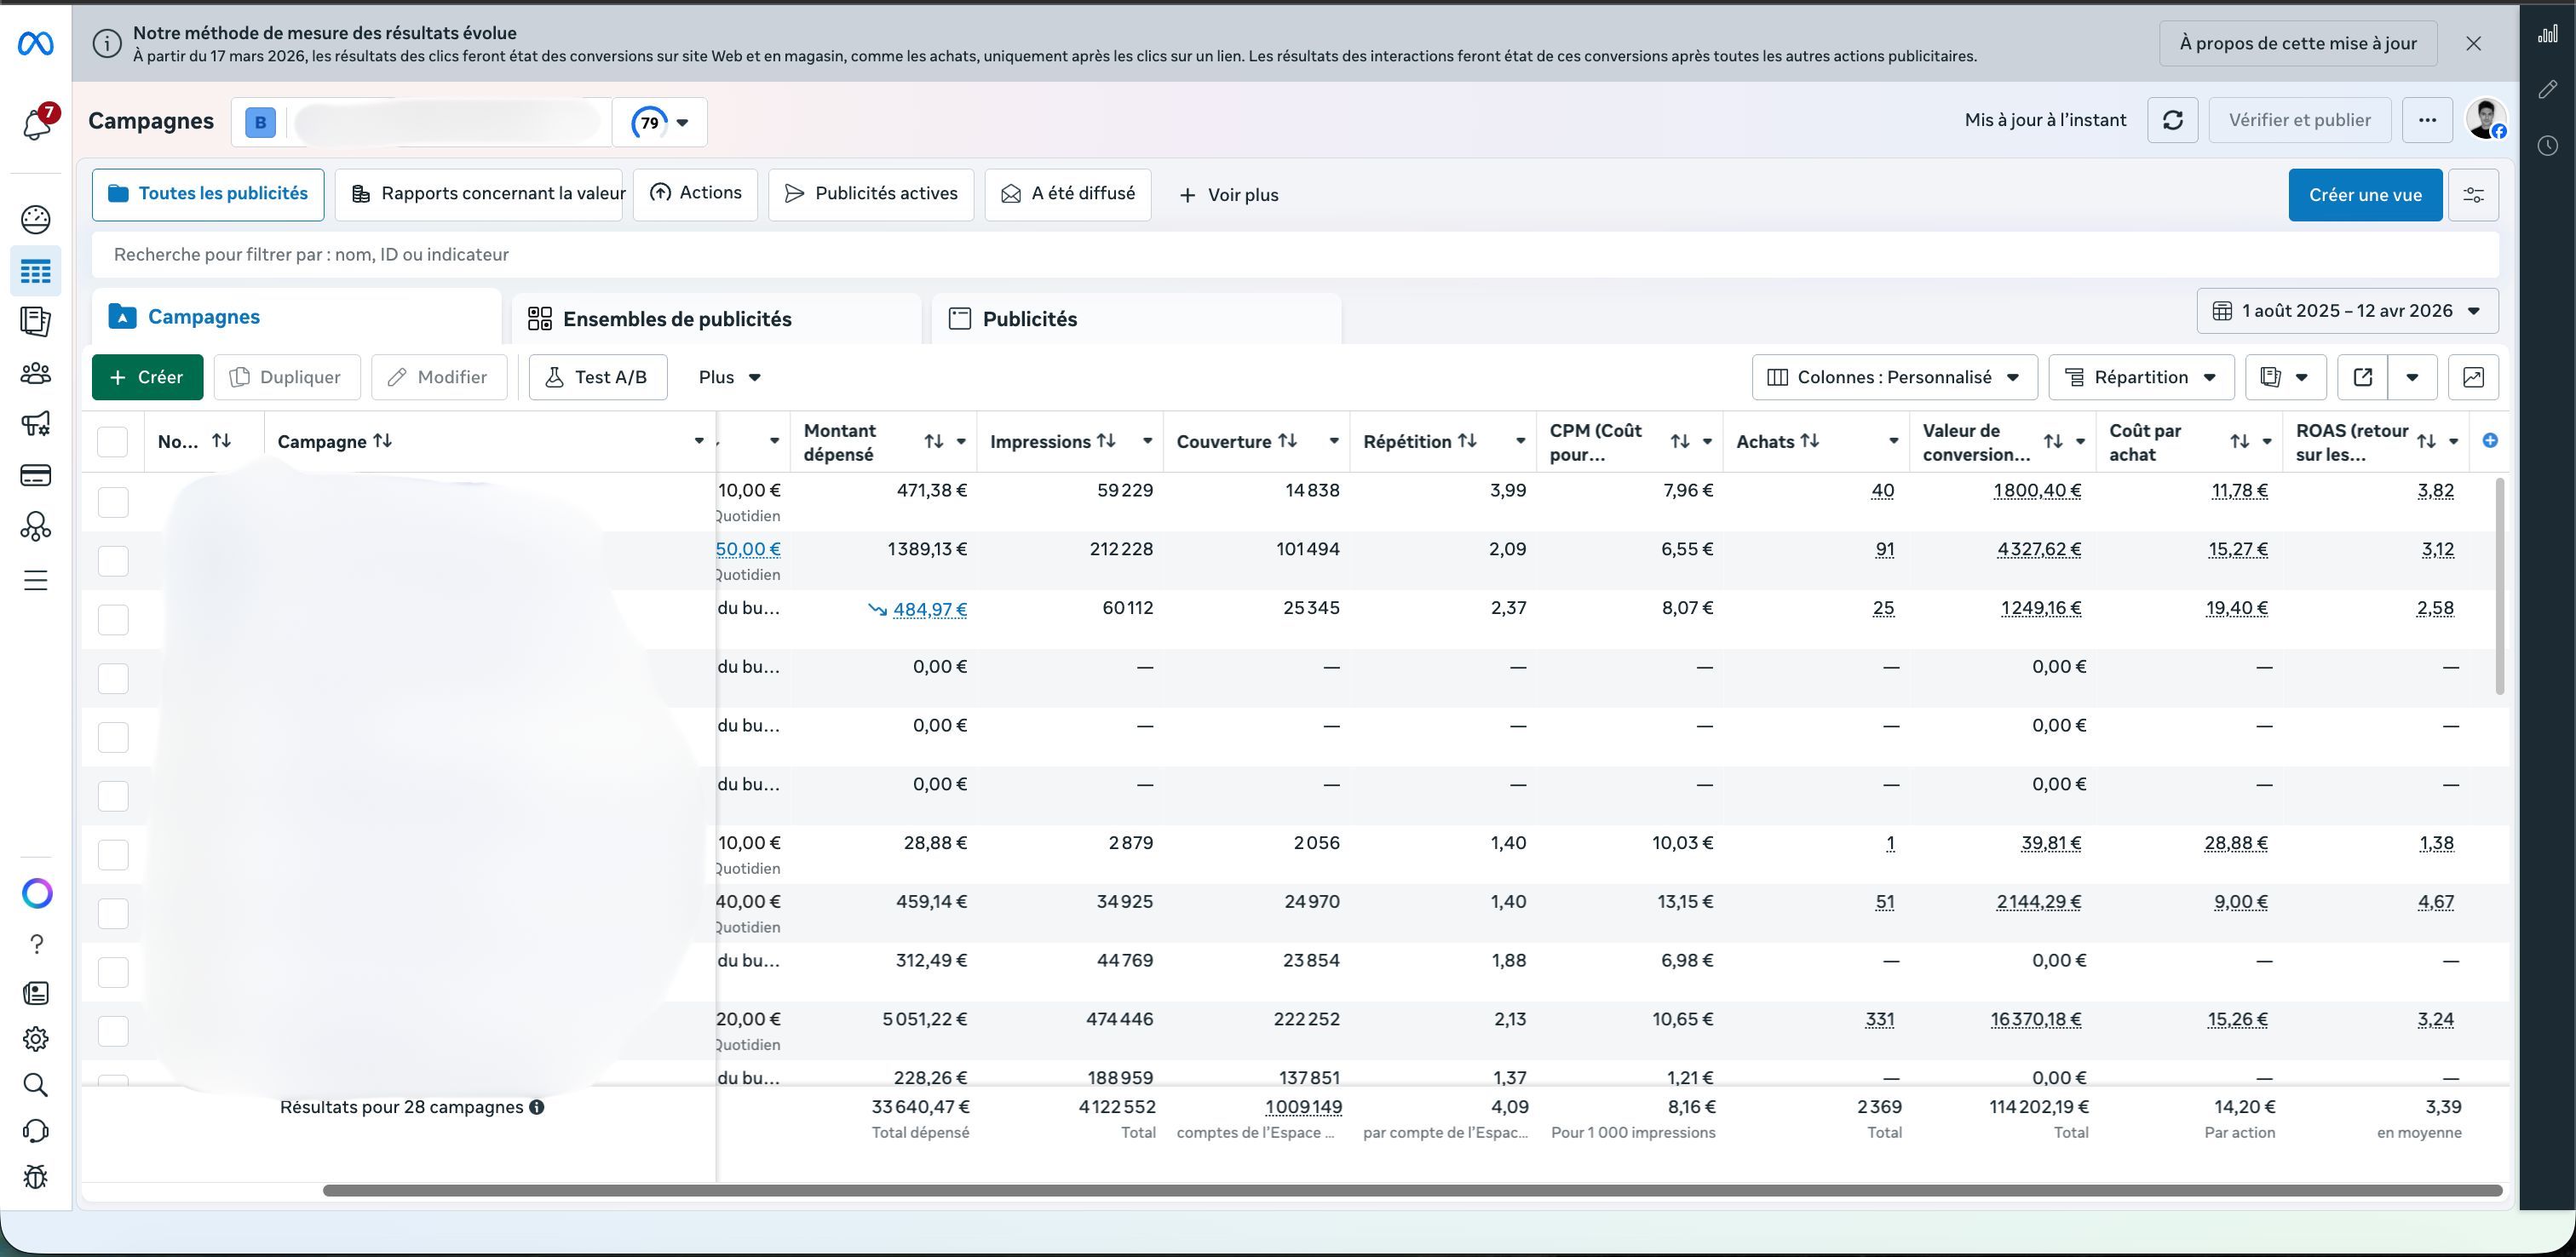Click the refresh data icon button
Image resolution: width=2576 pixels, height=1257 pixels.
pos(2172,120)
